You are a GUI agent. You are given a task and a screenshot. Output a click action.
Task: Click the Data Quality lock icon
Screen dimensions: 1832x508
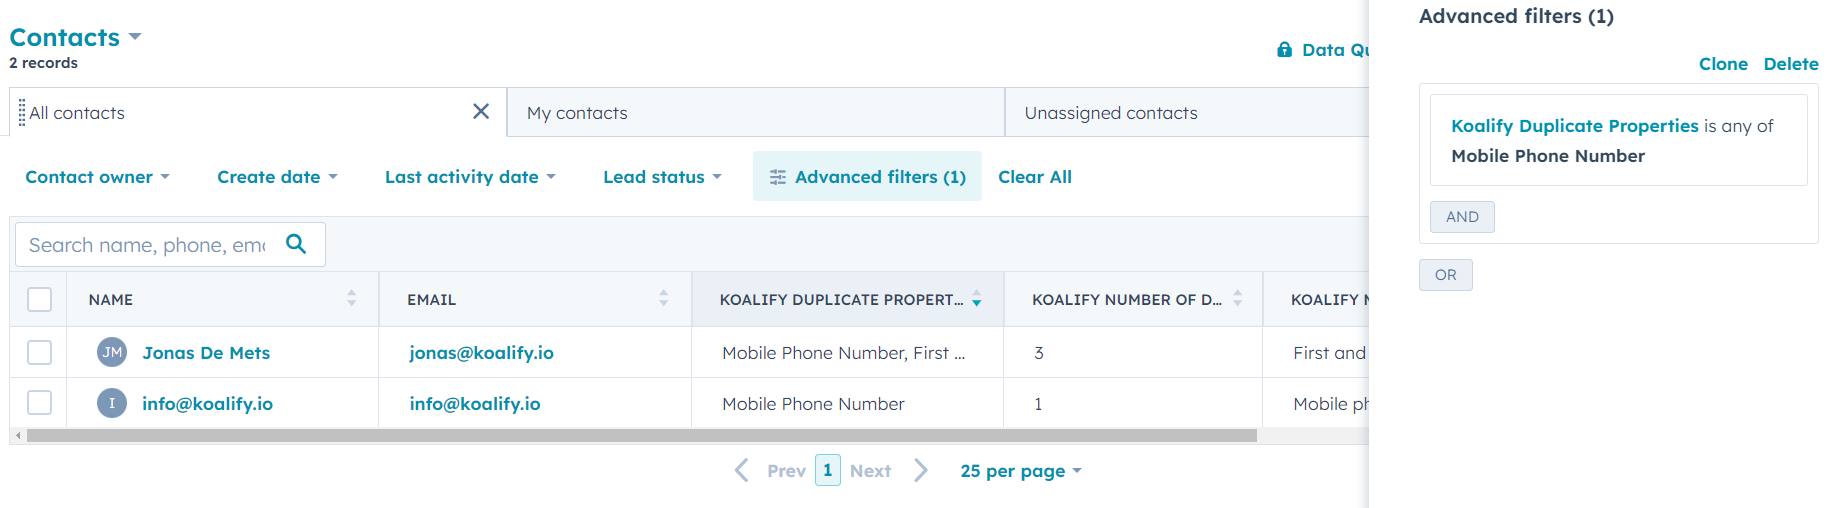click(x=1284, y=50)
